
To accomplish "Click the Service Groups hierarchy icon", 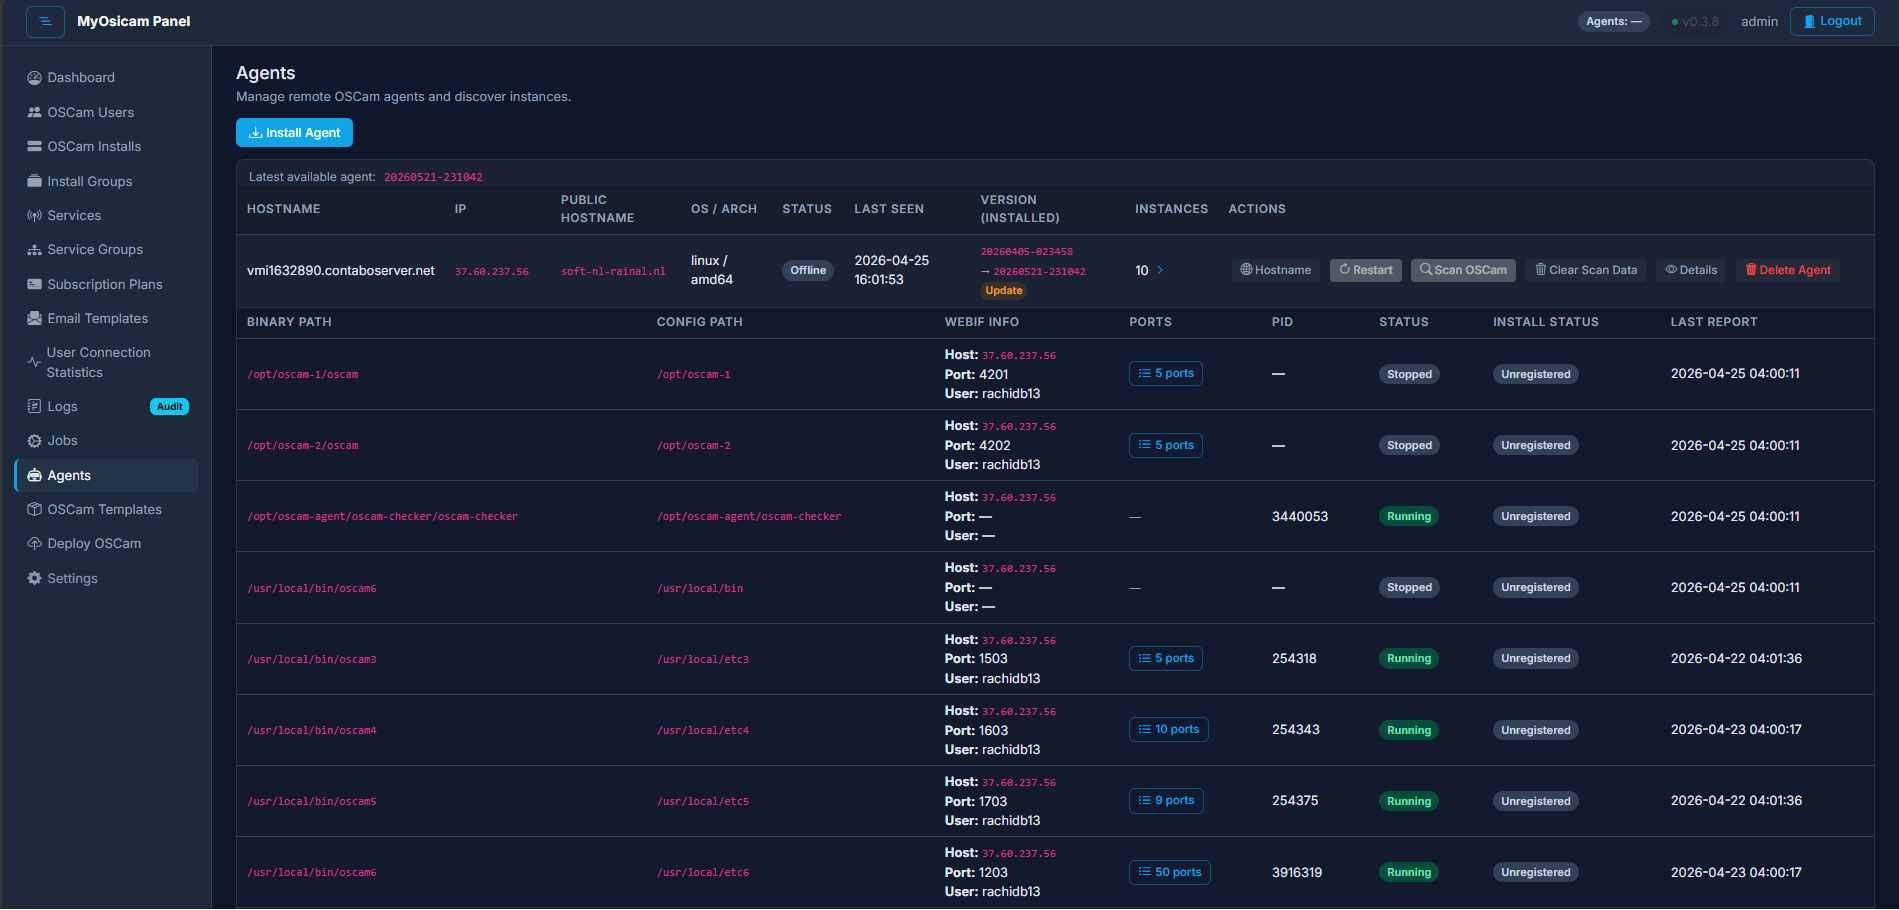I will pyautogui.click(x=34, y=250).
